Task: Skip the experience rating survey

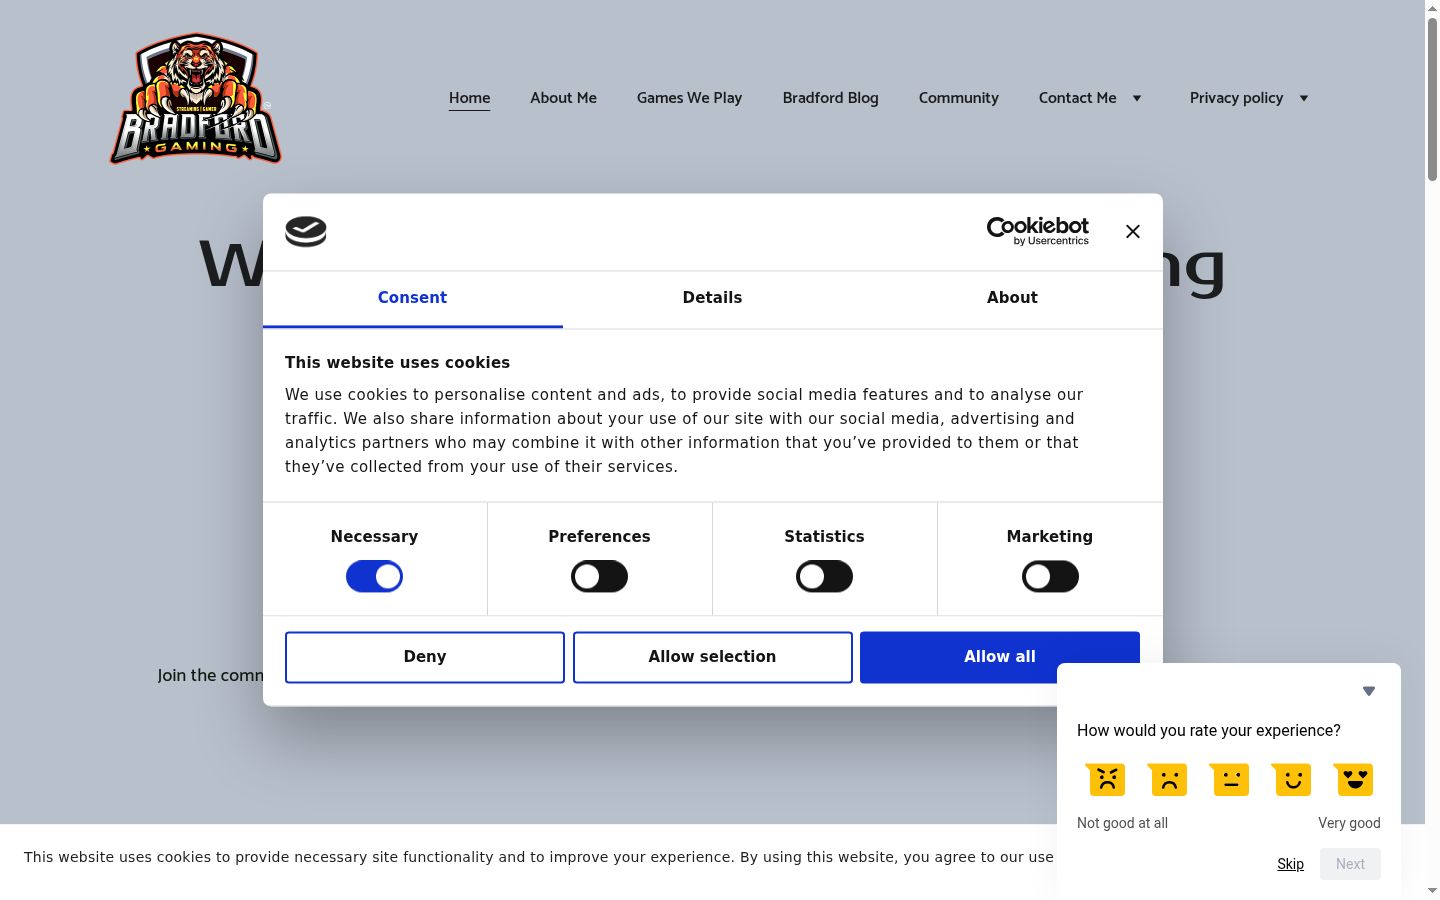Action: [x=1290, y=864]
